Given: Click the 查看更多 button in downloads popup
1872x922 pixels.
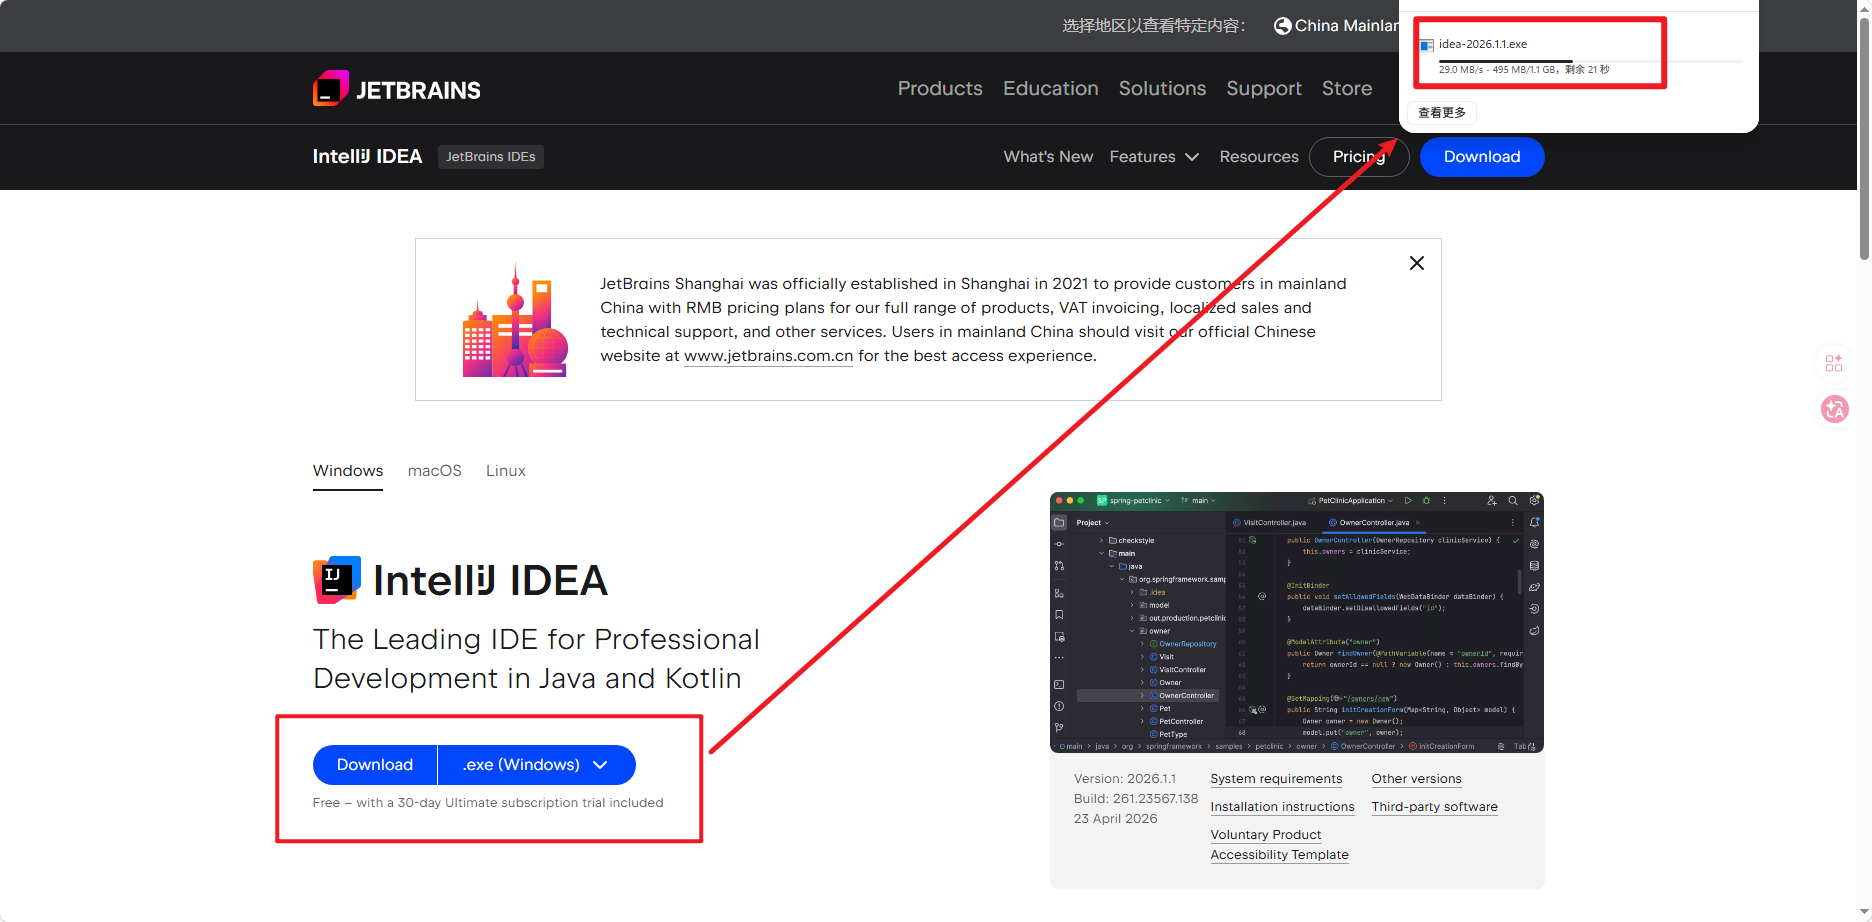Looking at the screenshot, I should (1442, 113).
